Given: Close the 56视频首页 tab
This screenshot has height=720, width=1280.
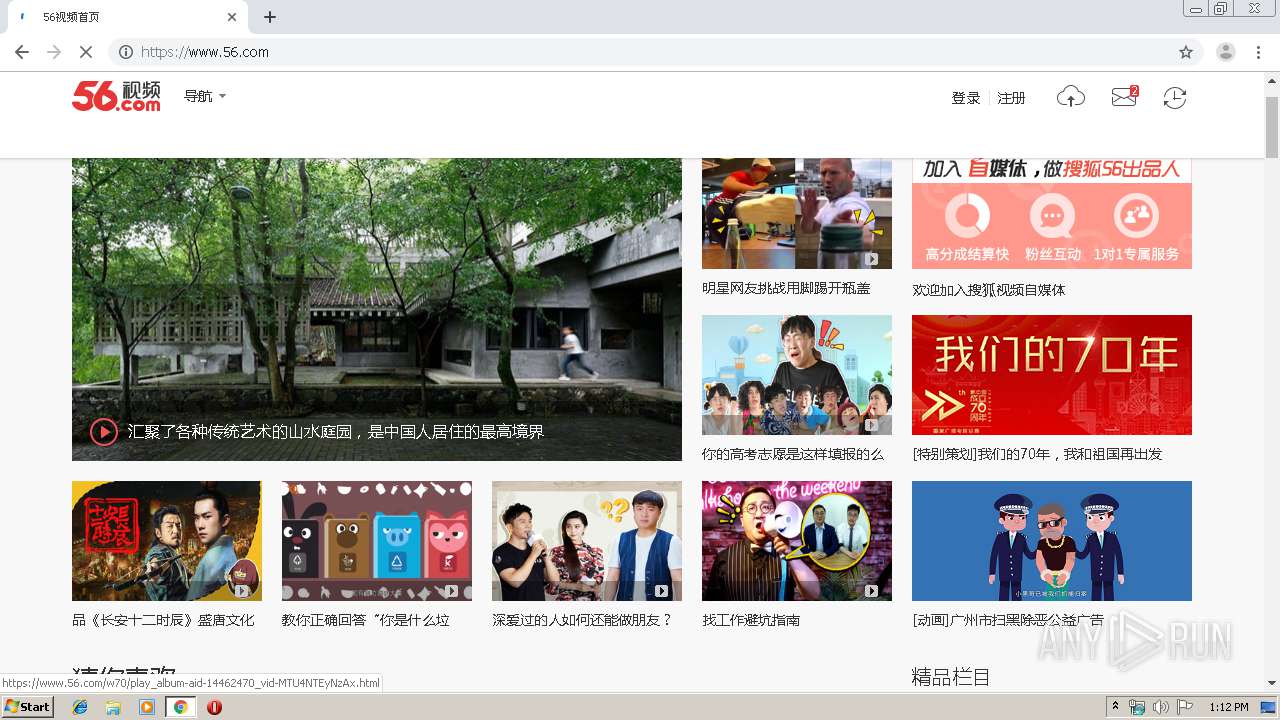Looking at the screenshot, I should pos(232,17).
